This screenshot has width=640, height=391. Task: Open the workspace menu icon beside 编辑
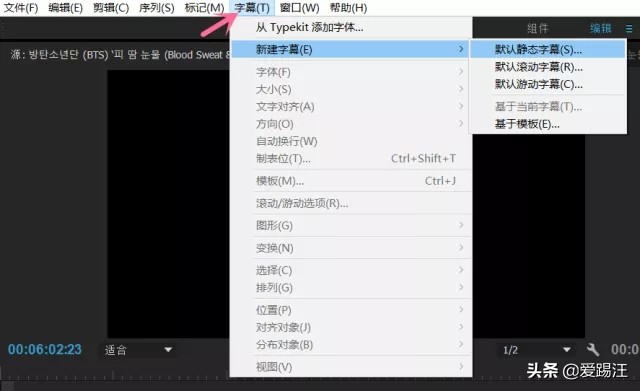click(629, 29)
